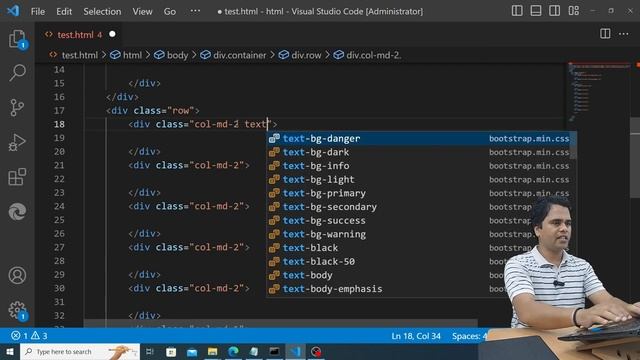Choose text-black suggestion

coord(419,248)
